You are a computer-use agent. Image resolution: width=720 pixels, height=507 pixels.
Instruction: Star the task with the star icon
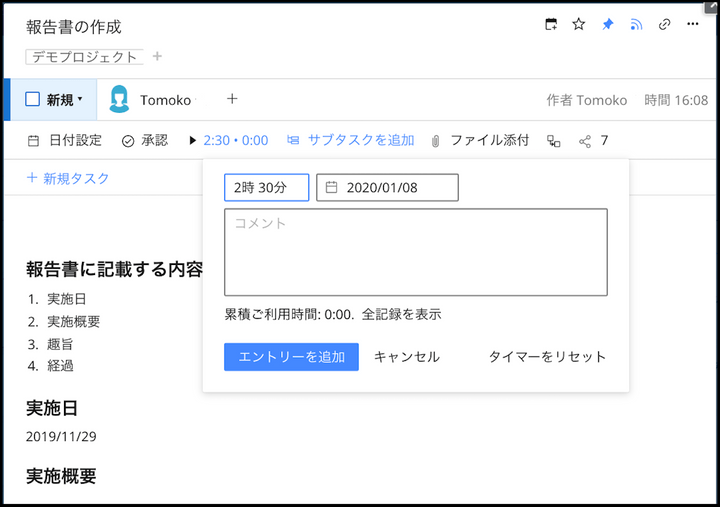[x=579, y=24]
